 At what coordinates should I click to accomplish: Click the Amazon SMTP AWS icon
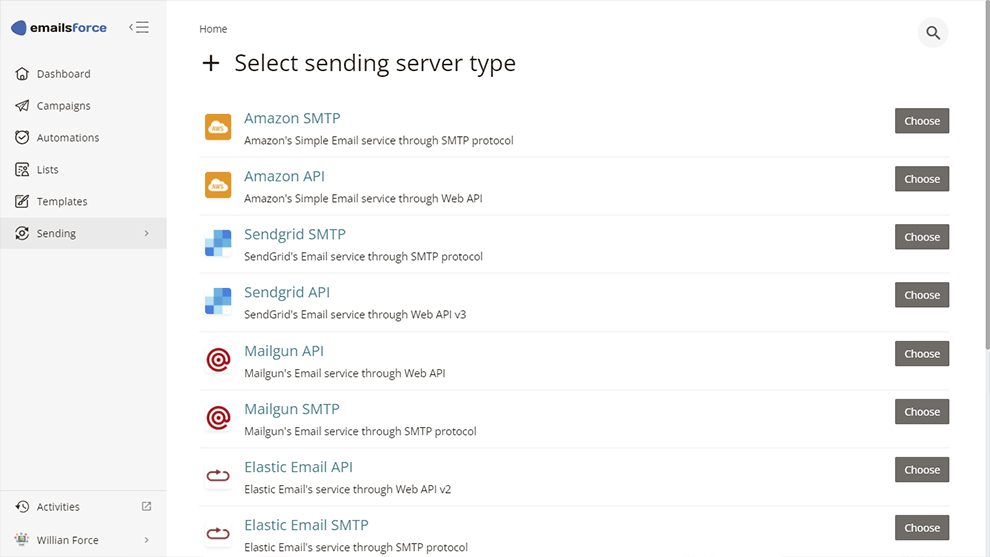218,127
